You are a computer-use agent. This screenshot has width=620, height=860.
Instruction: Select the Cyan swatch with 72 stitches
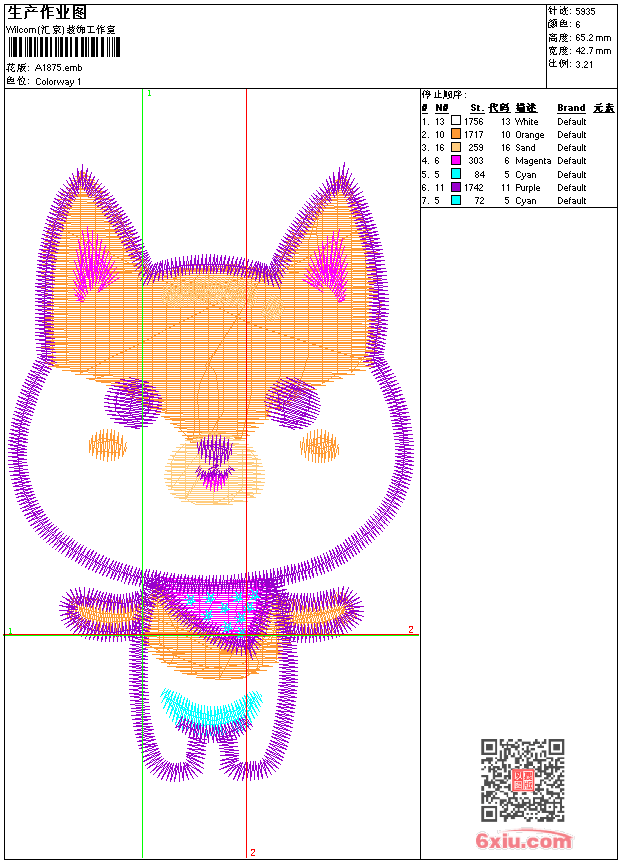pos(456,200)
